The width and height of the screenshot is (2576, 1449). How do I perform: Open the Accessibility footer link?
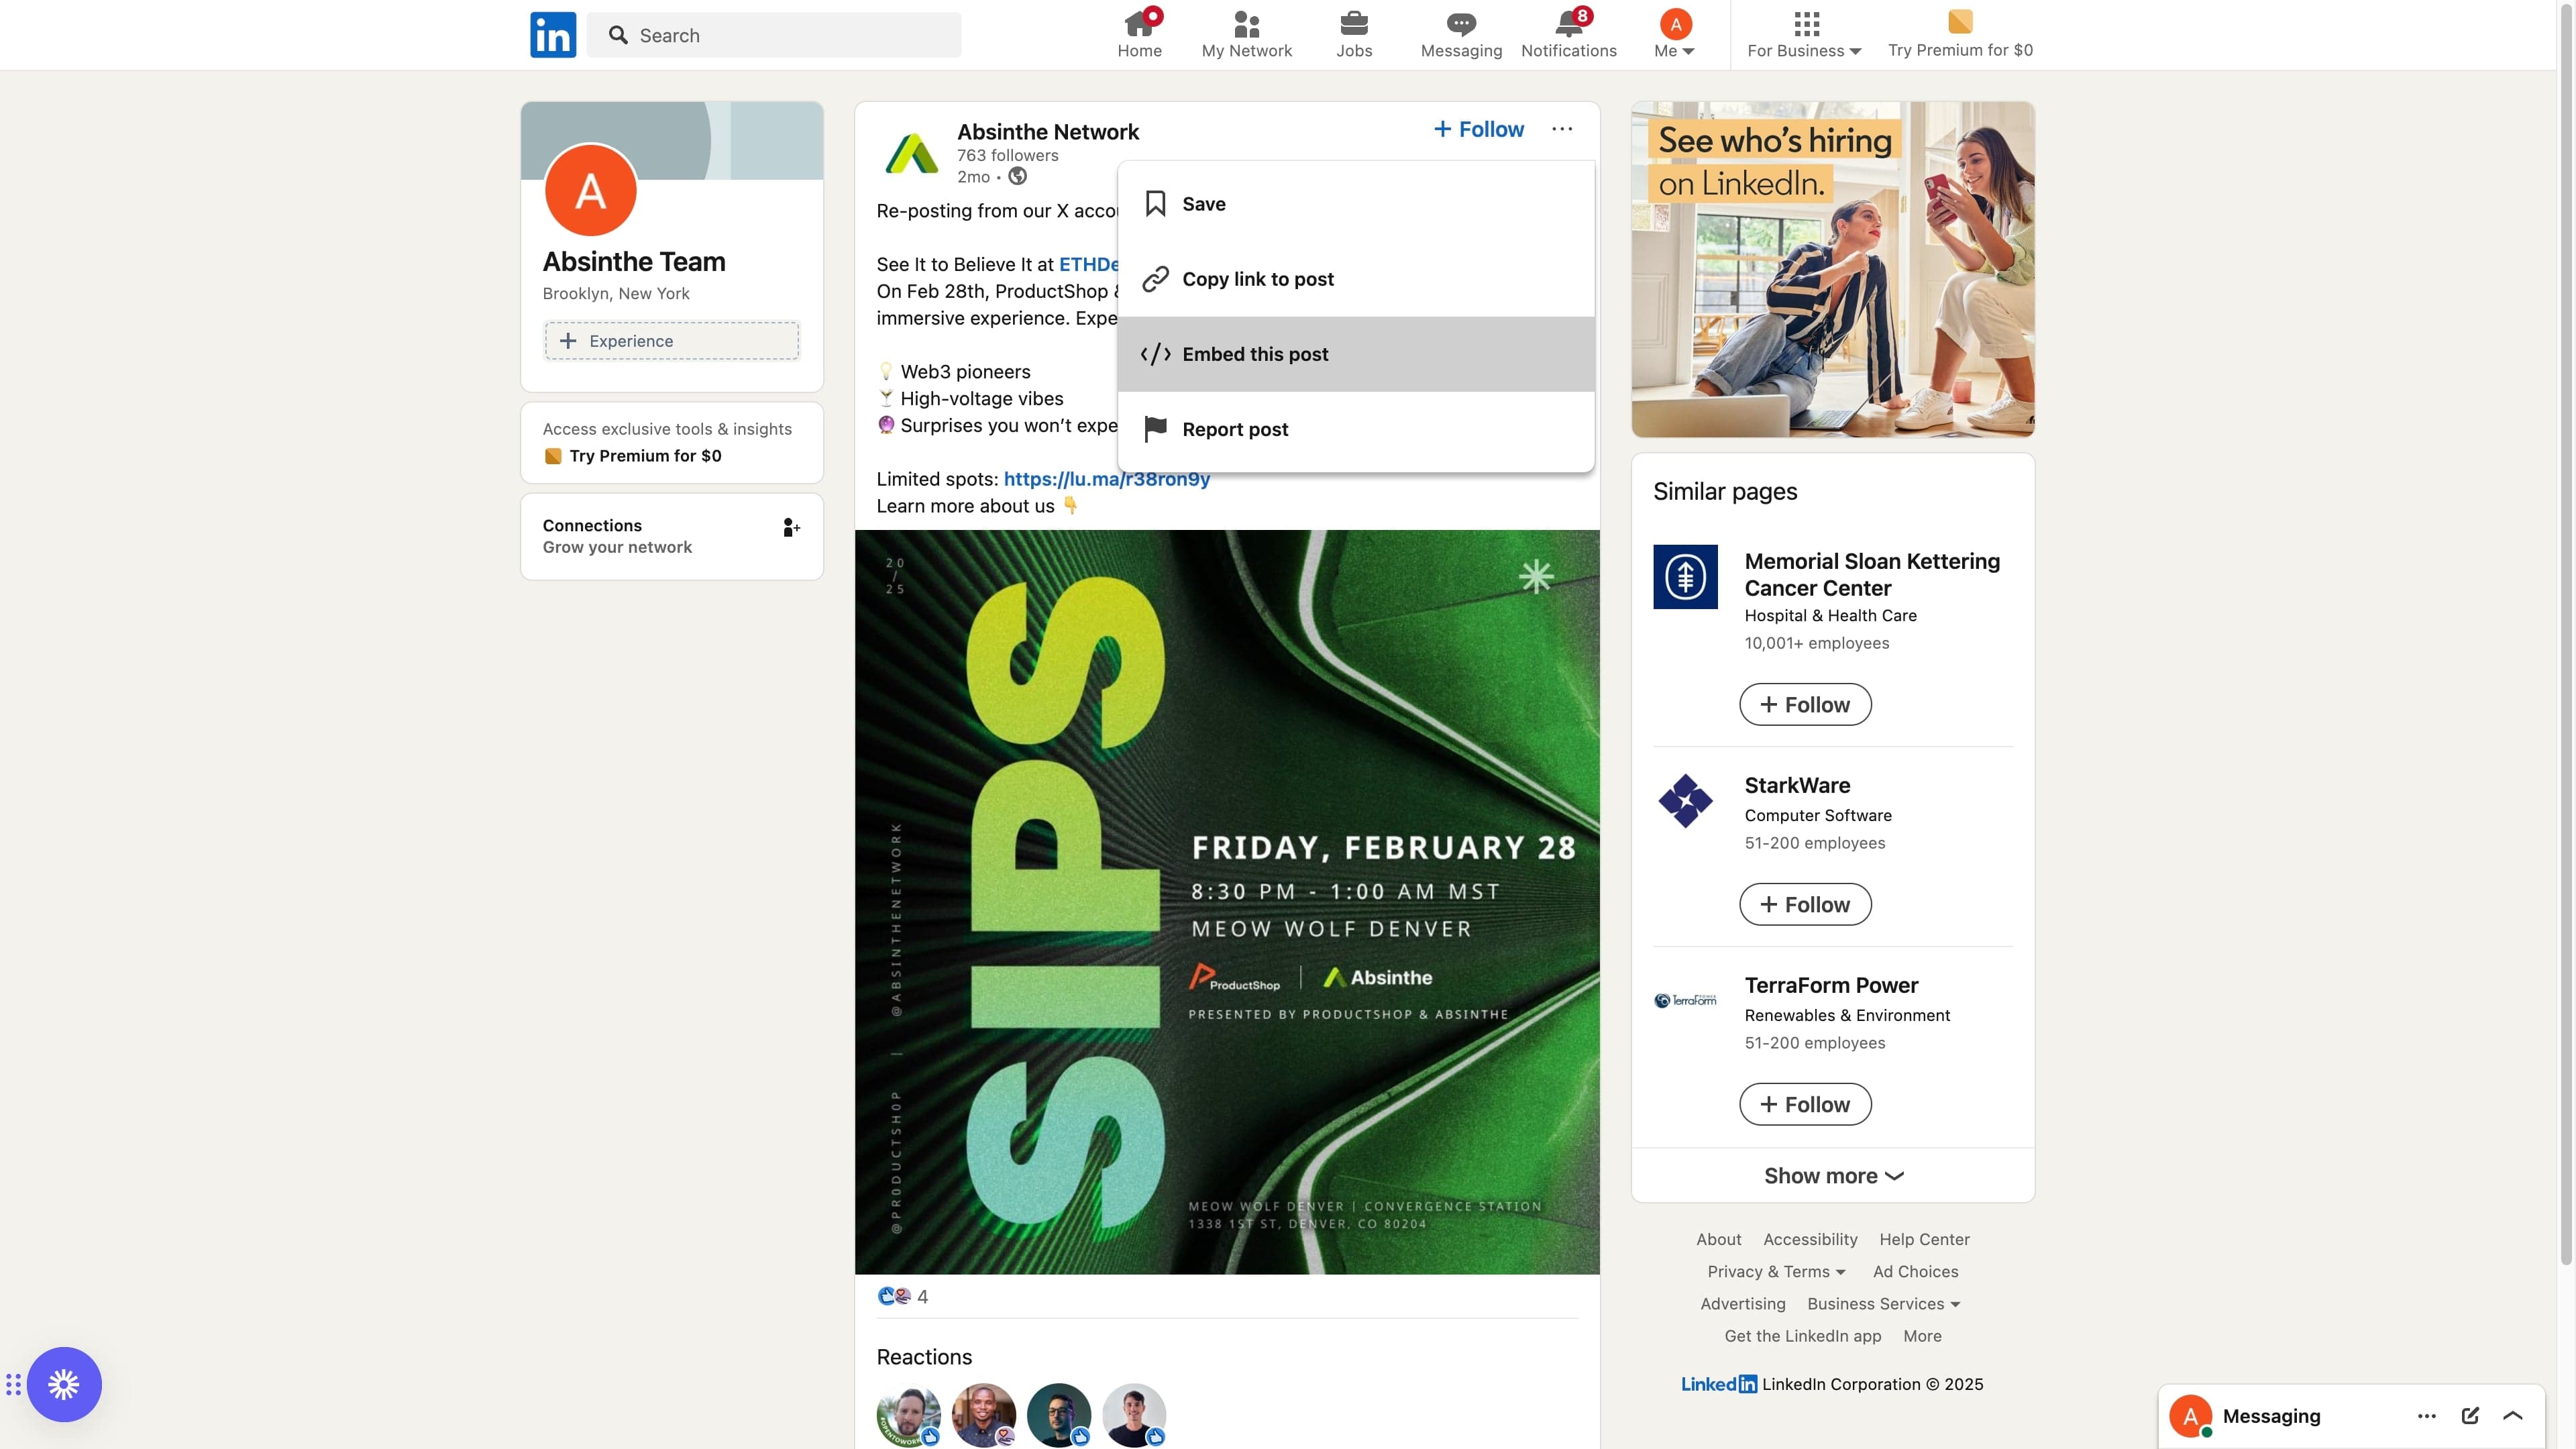coord(1810,1240)
